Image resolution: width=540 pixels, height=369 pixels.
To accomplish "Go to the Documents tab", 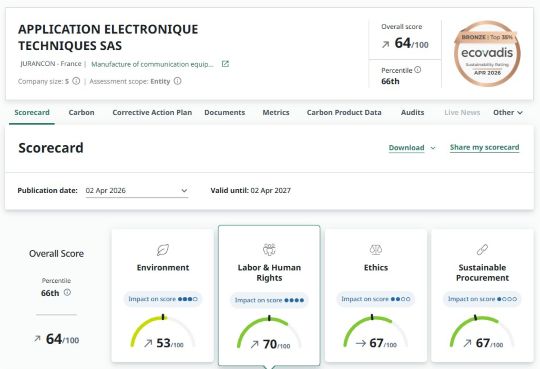I will pos(225,112).
